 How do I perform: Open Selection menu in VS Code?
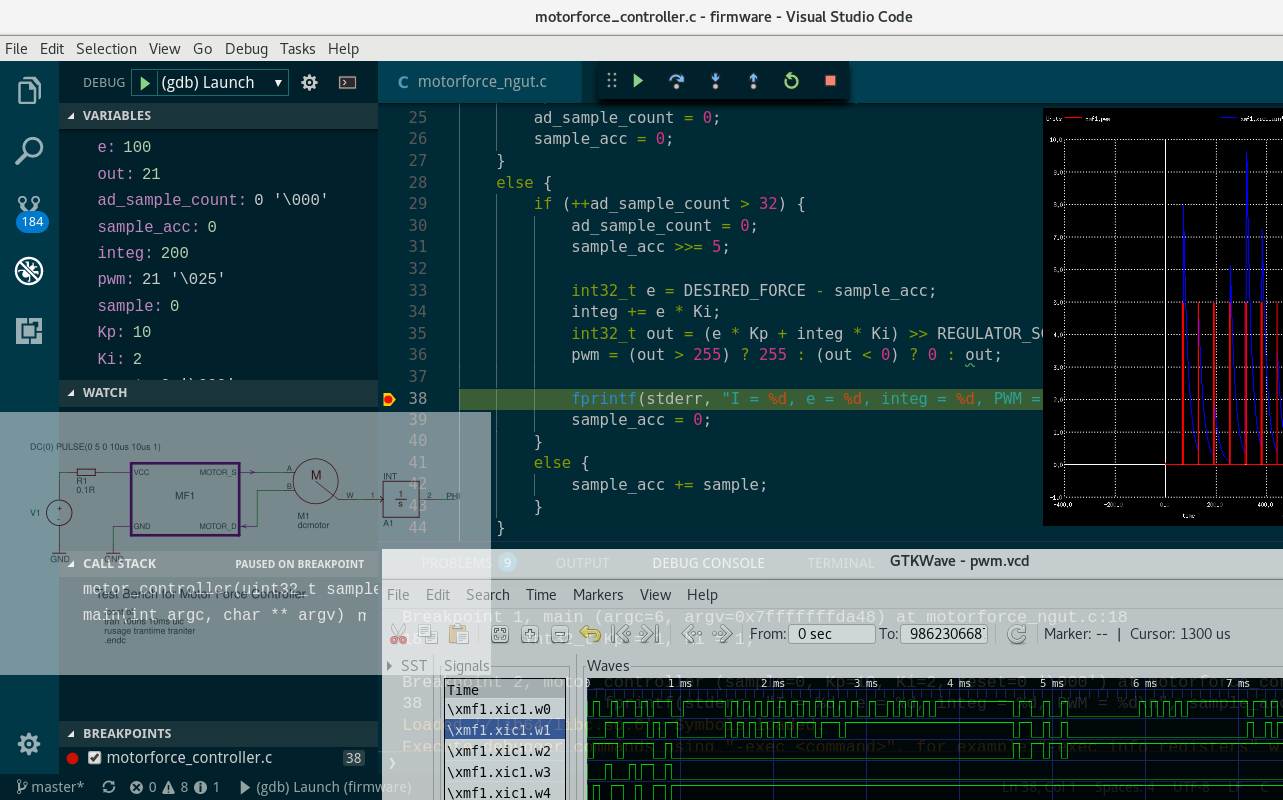coord(106,49)
